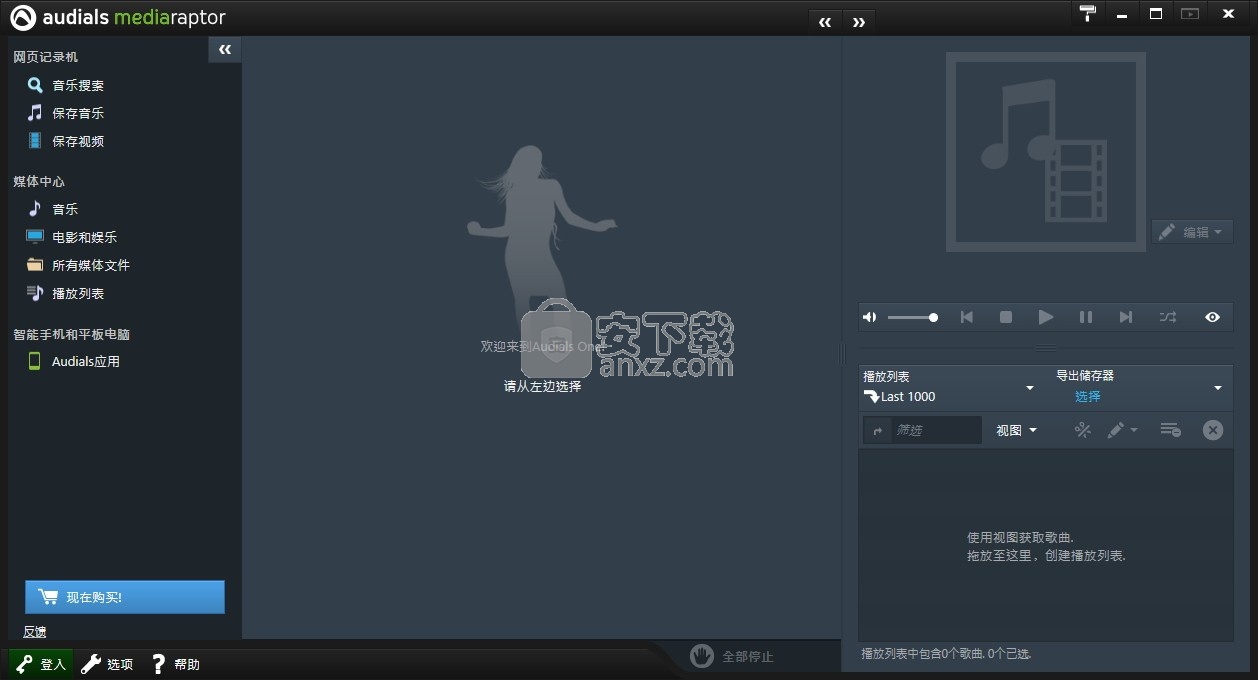The height and width of the screenshot is (680, 1258).
Task: Click the 网页记录机 section header
Action: click(45, 57)
